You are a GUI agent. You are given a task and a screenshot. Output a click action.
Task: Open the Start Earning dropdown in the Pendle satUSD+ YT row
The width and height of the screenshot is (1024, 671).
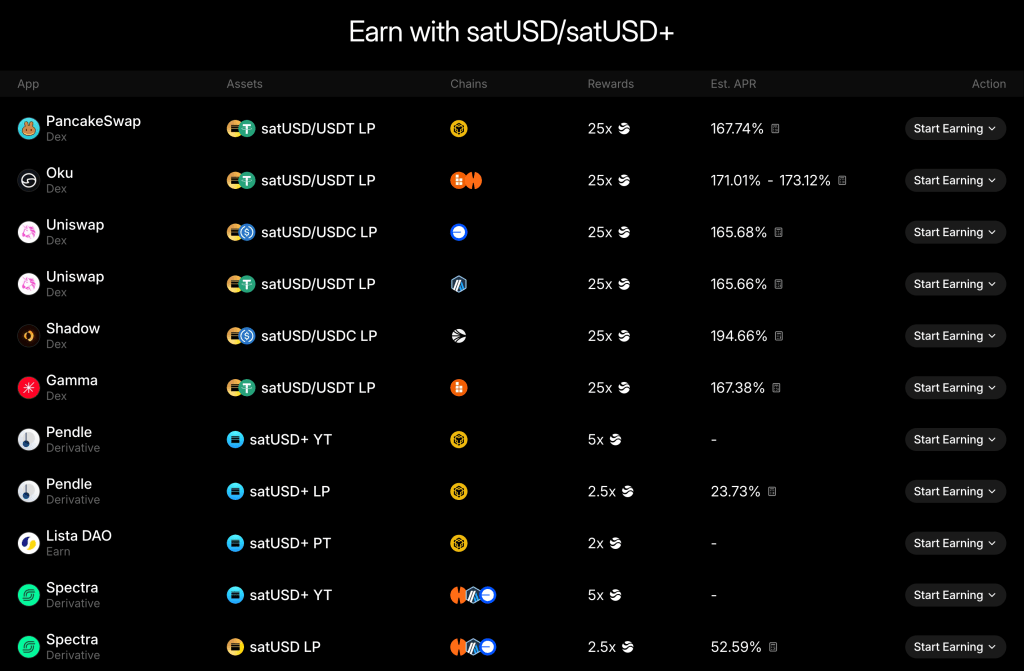(x=955, y=439)
